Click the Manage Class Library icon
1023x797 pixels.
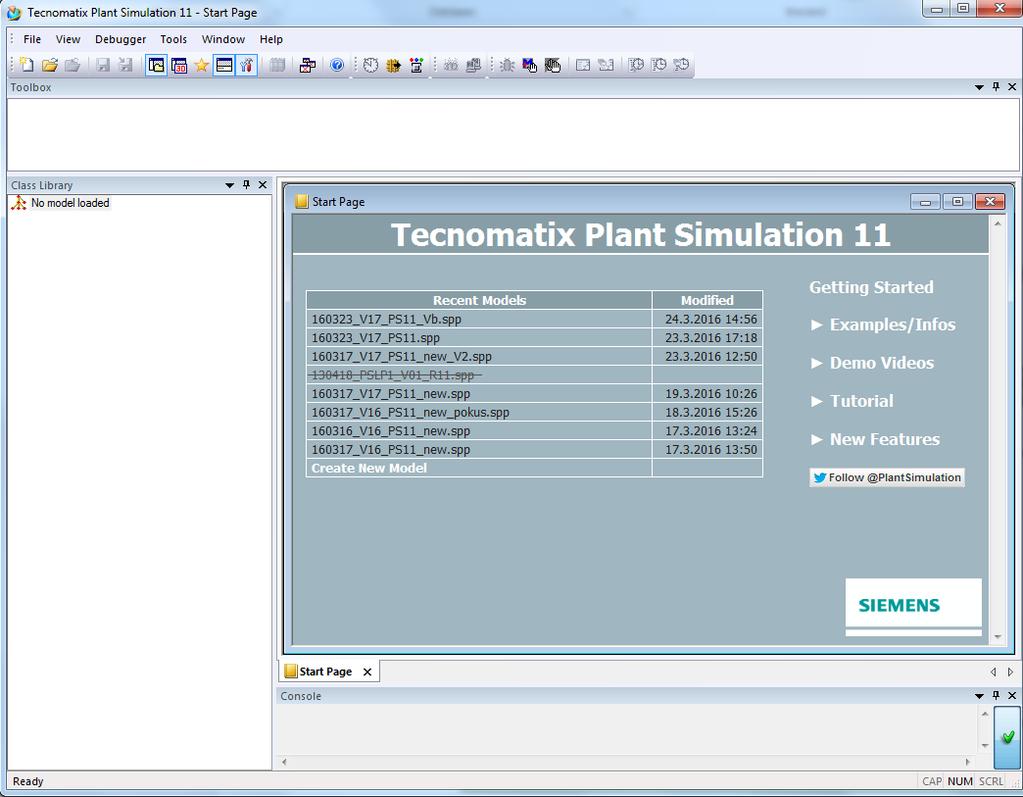307,65
